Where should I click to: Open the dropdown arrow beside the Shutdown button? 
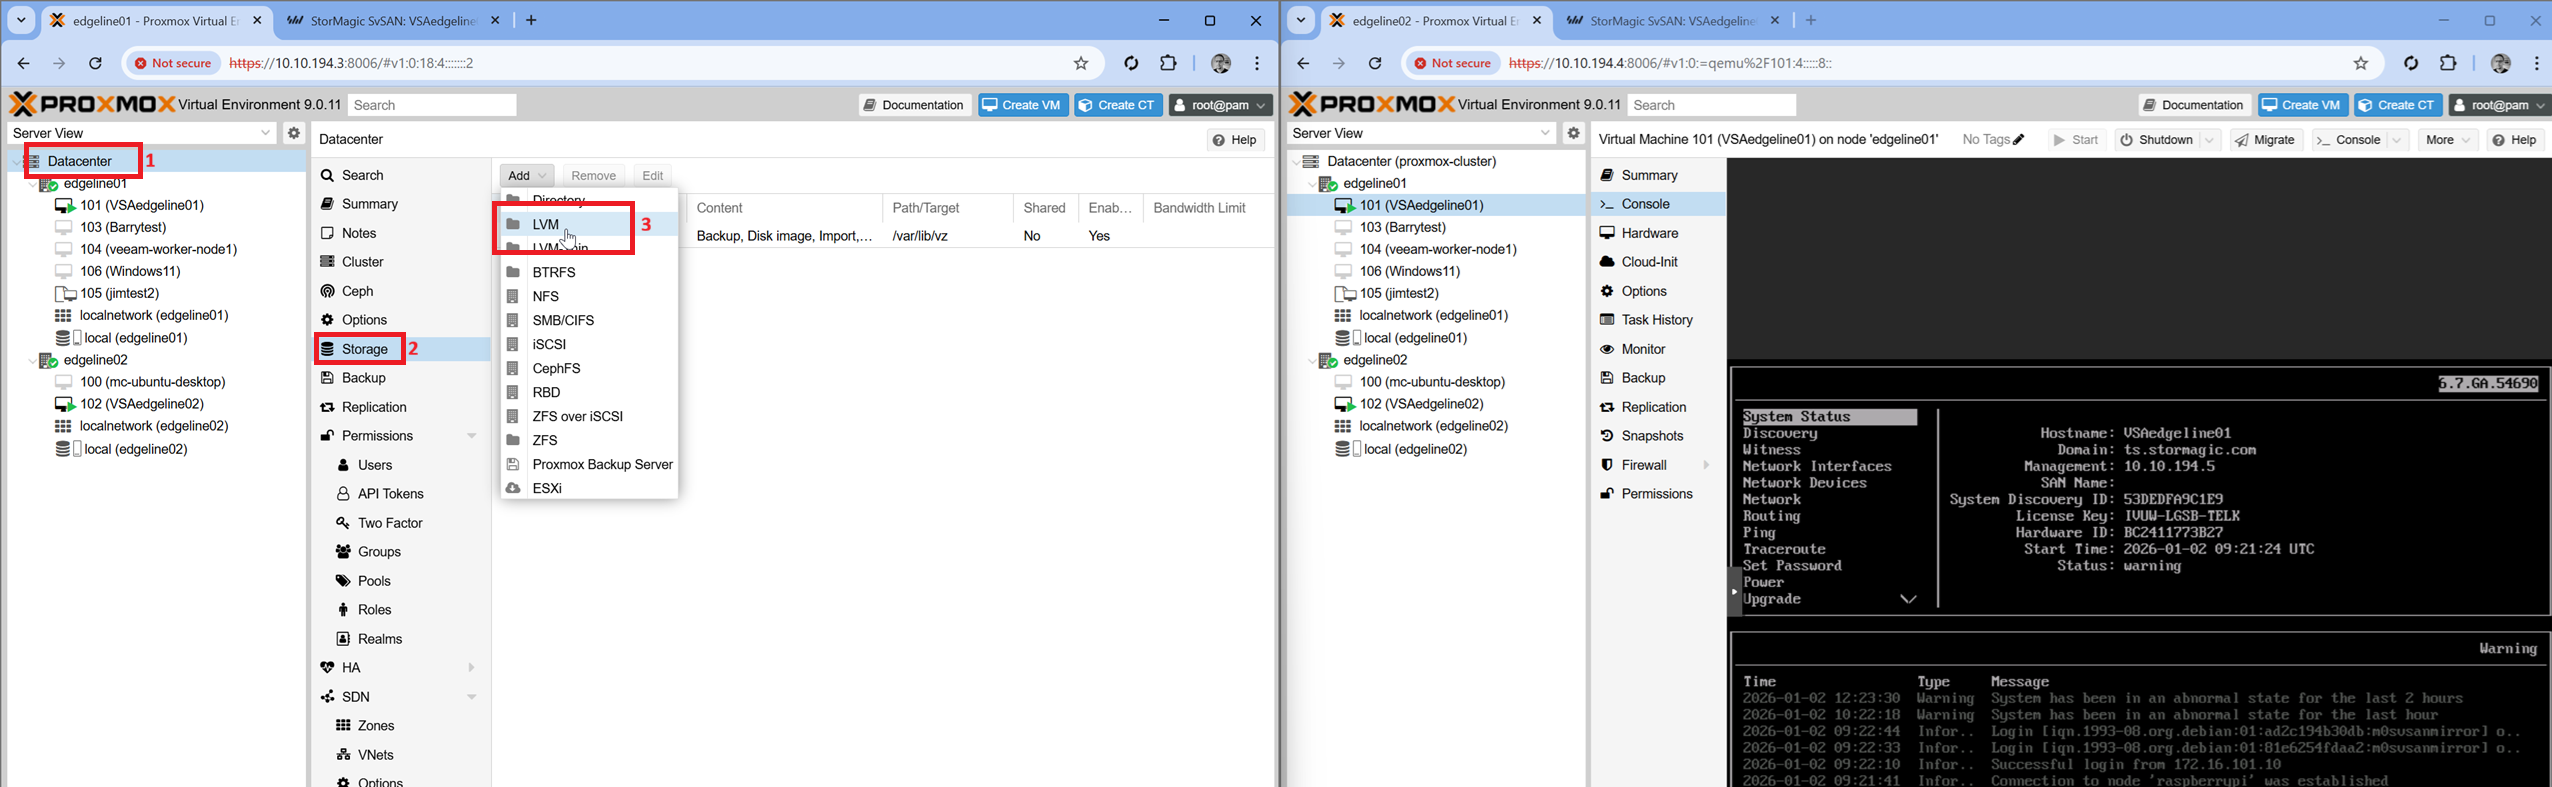tap(2211, 140)
